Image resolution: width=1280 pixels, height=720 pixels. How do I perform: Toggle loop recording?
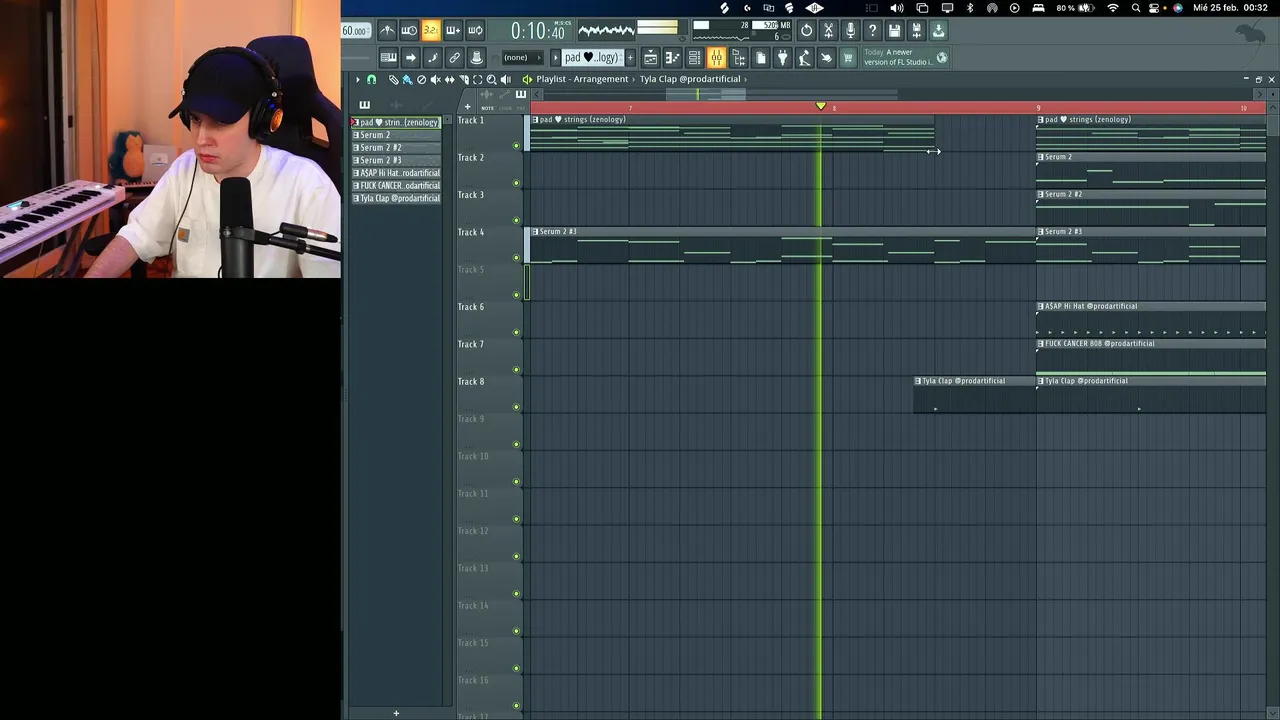[475, 30]
